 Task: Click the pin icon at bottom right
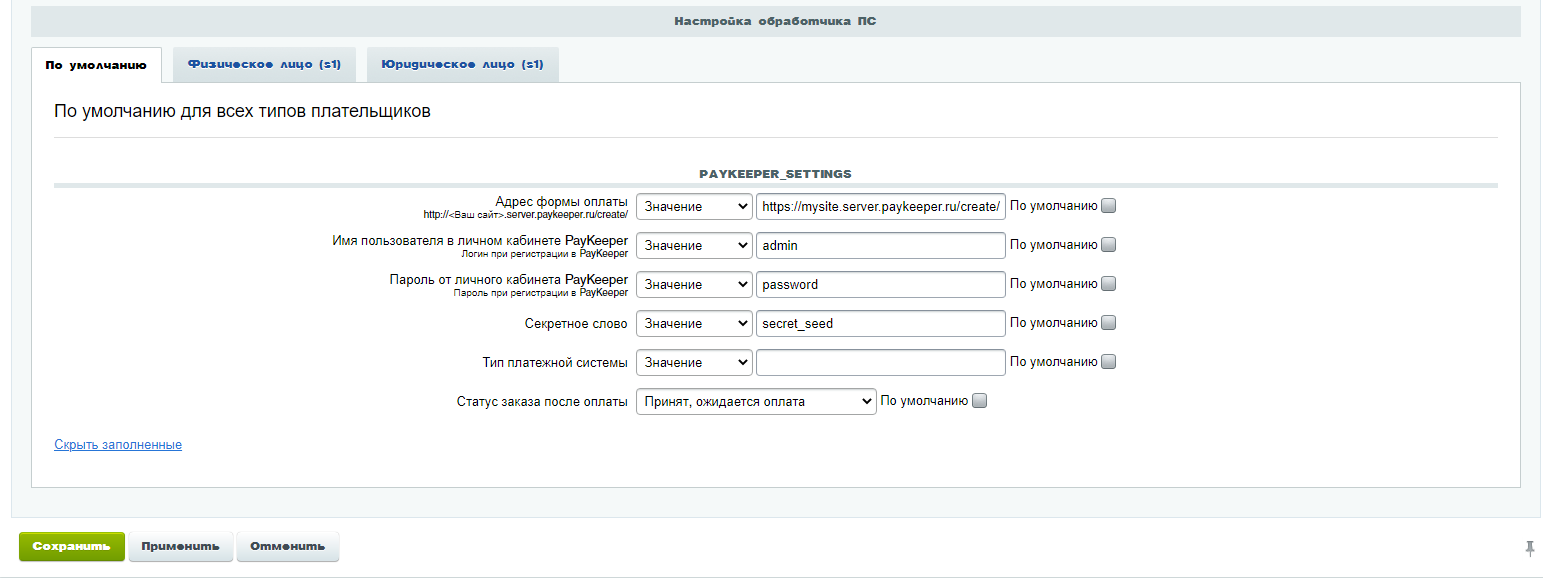coord(1529,547)
